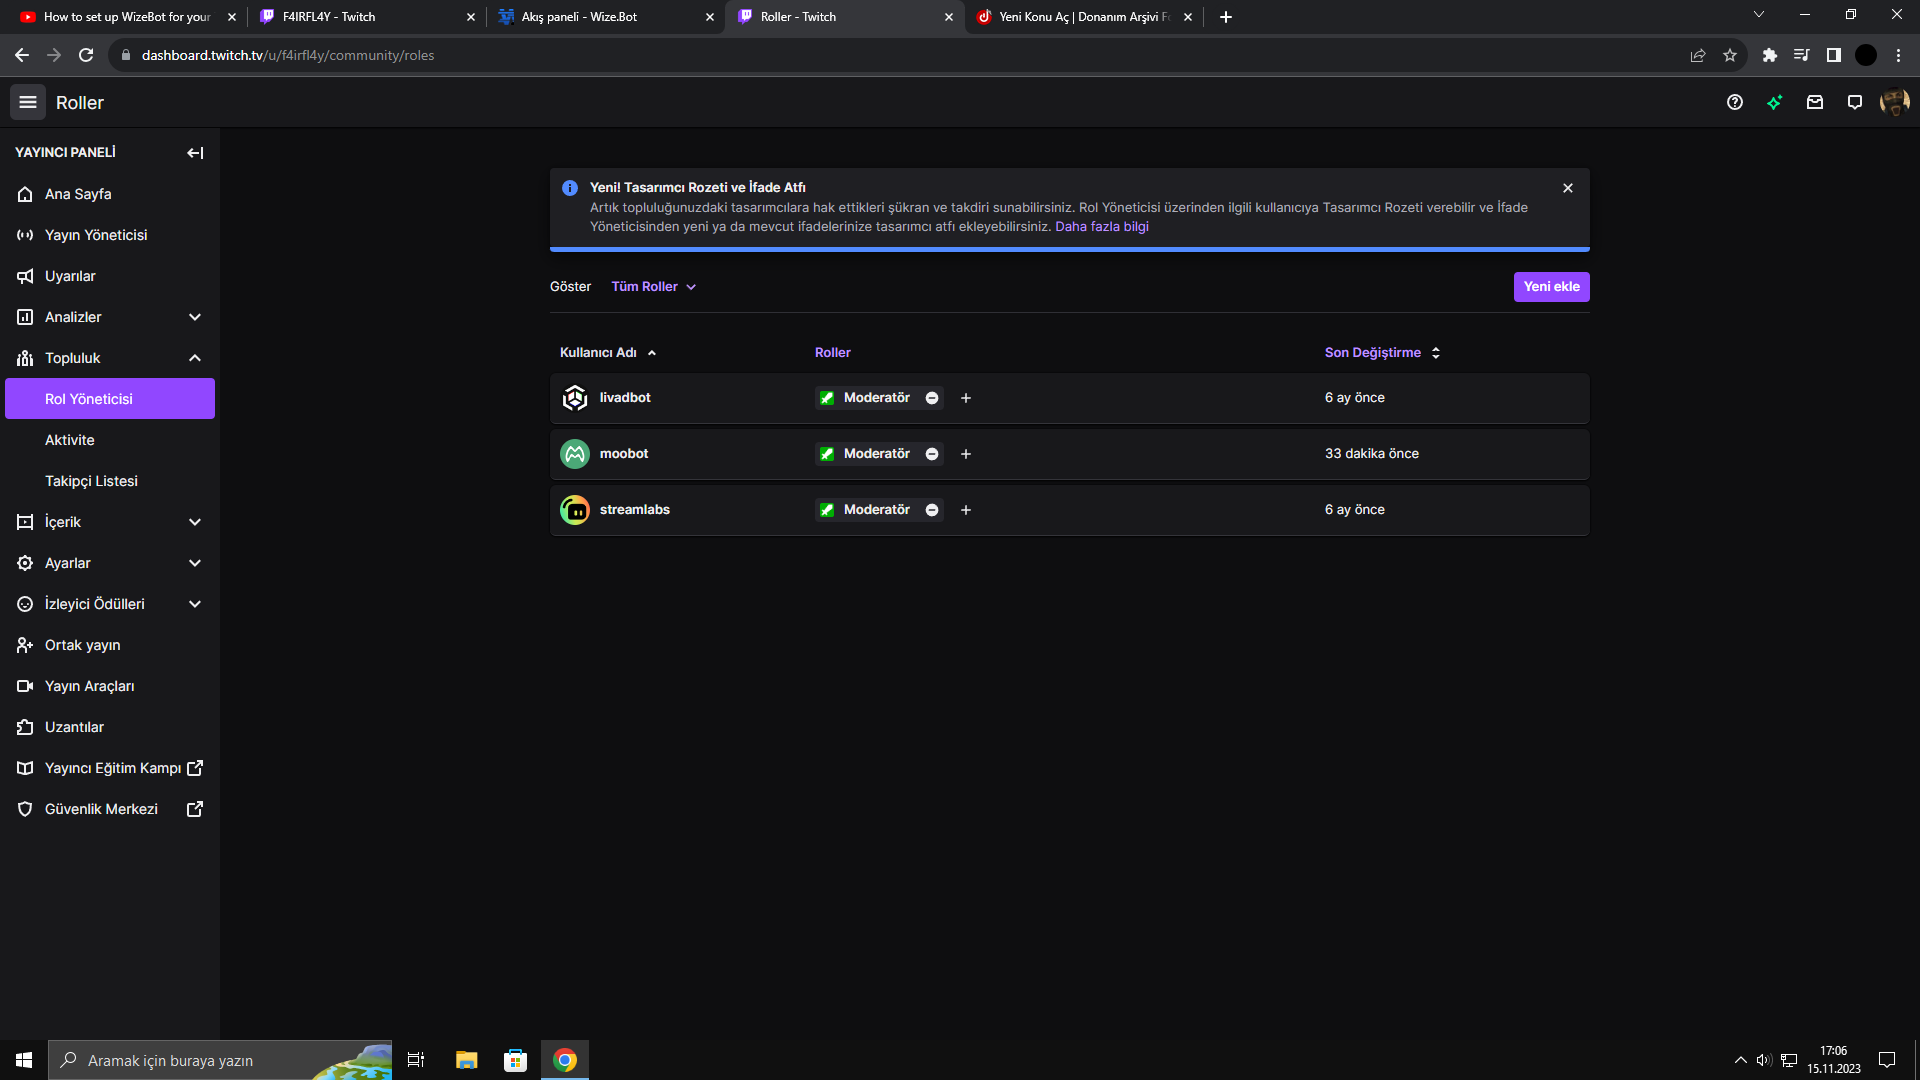Click the Windows taskbar search box
The height and width of the screenshot is (1080, 1920).
coord(220,1060)
